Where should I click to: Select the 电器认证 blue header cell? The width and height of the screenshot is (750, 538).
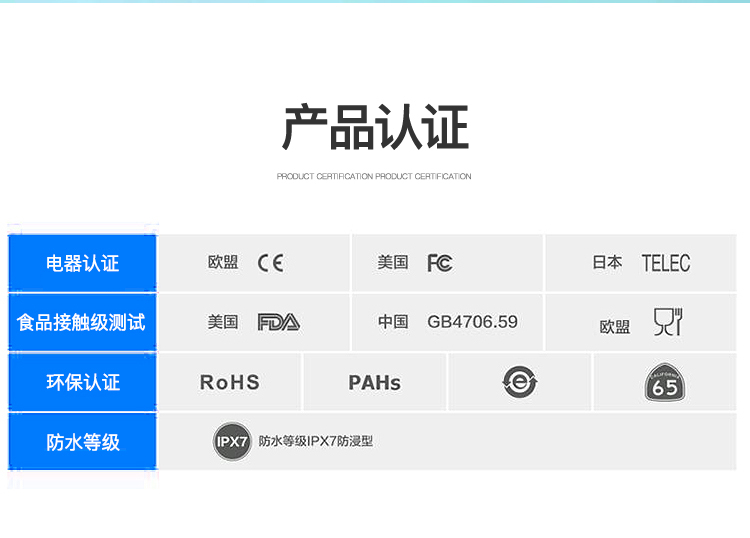[82, 263]
